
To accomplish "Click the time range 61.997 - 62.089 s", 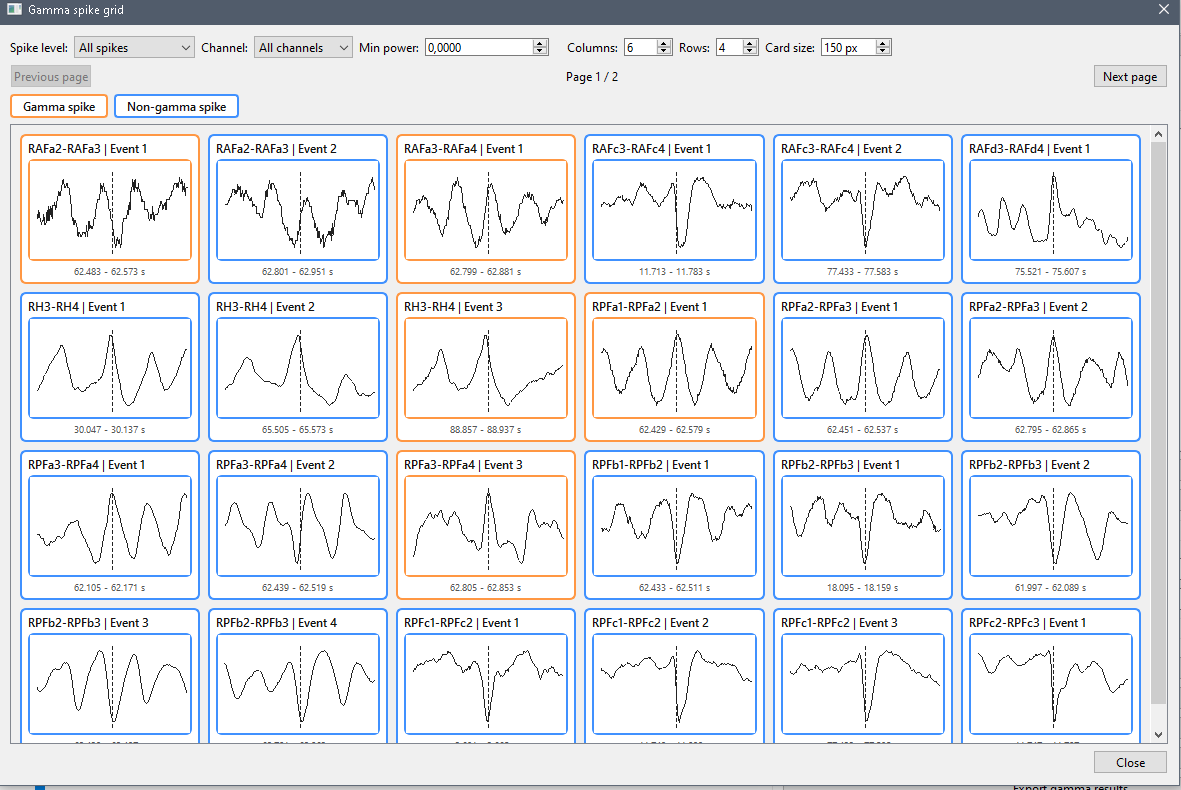I will click(1051, 587).
